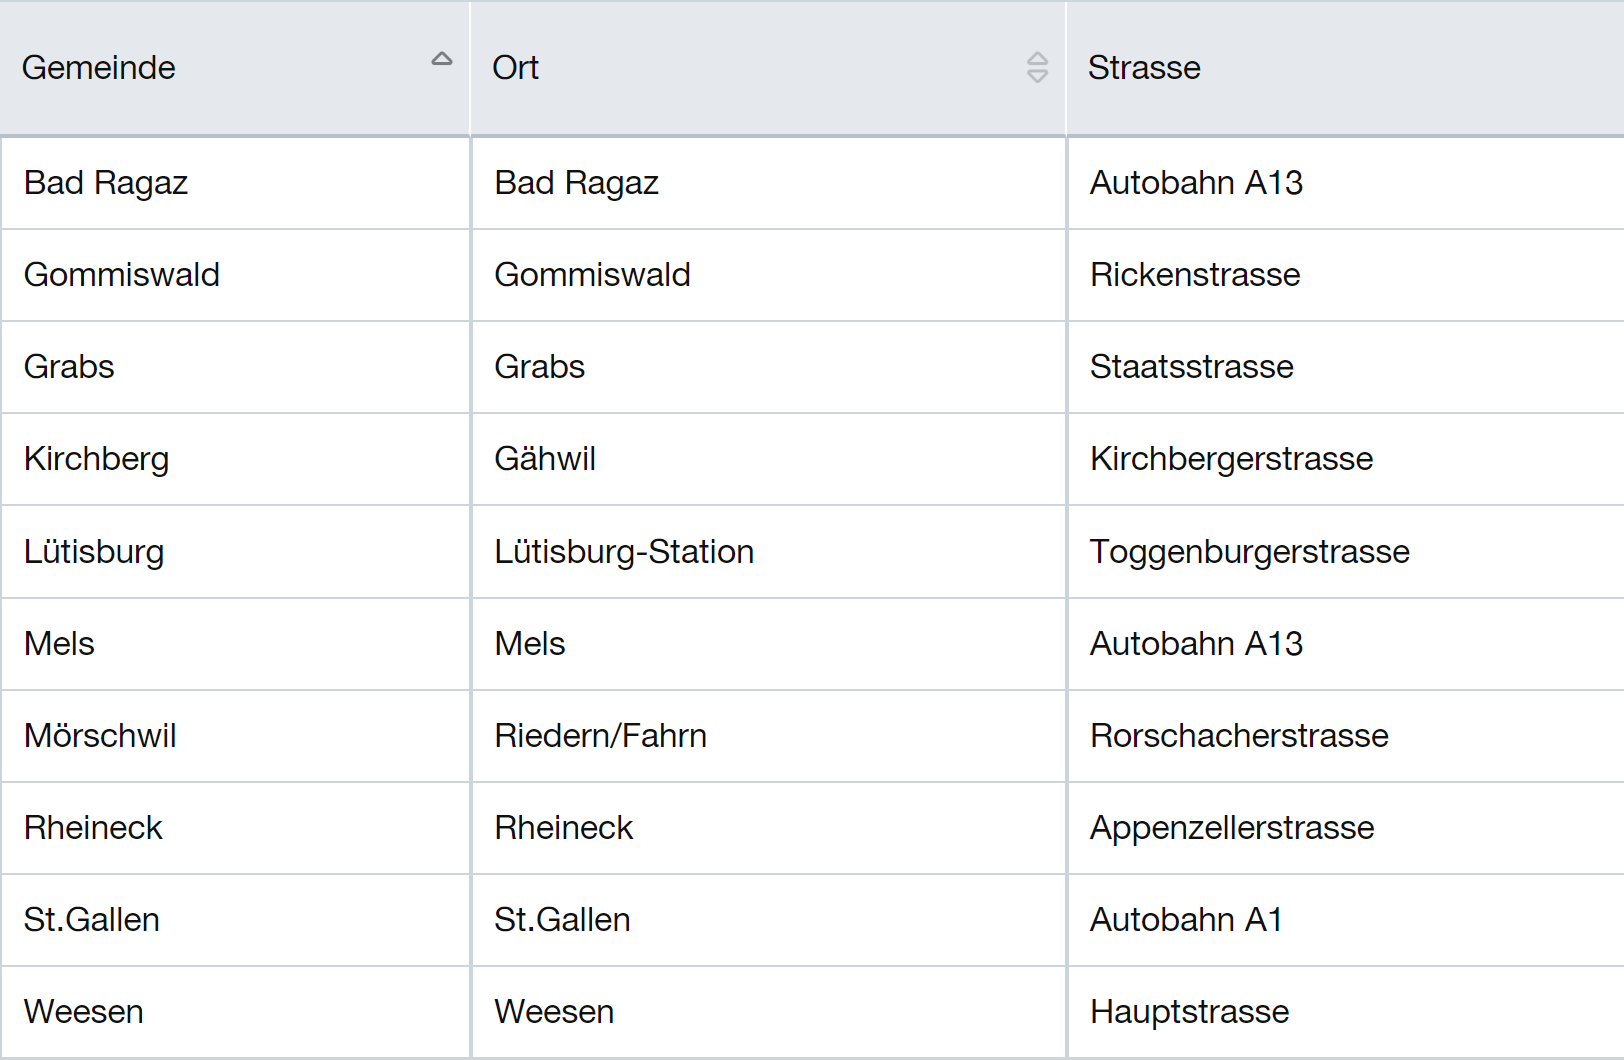This screenshot has width=1624, height=1060.
Task: Click the Rickenstrasse cell
Action: (1194, 275)
